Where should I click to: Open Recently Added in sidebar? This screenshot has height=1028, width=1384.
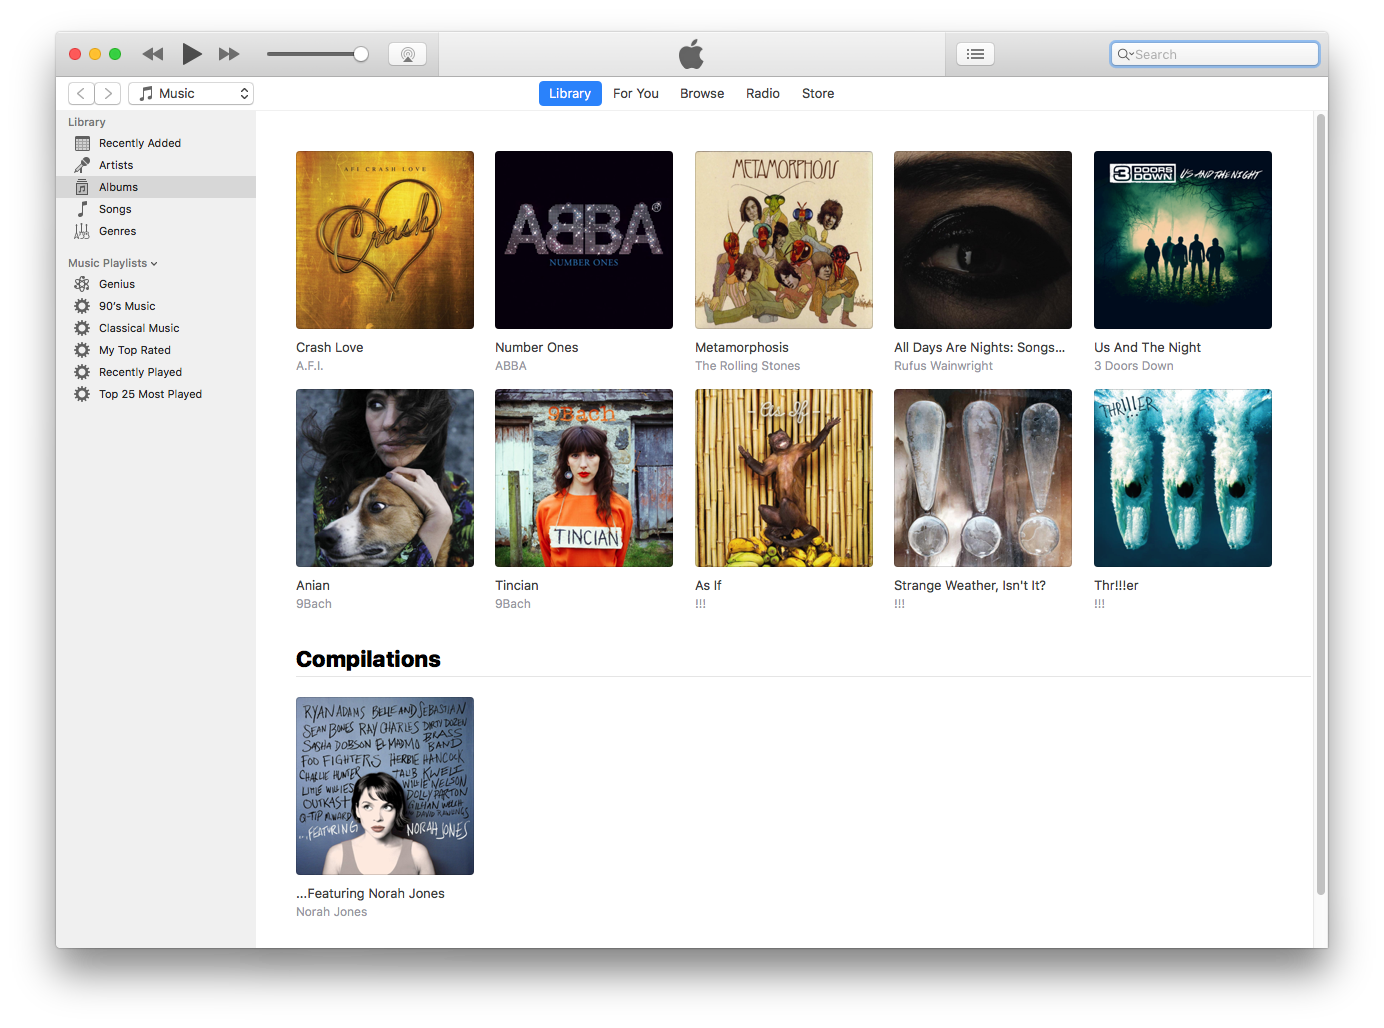click(139, 143)
